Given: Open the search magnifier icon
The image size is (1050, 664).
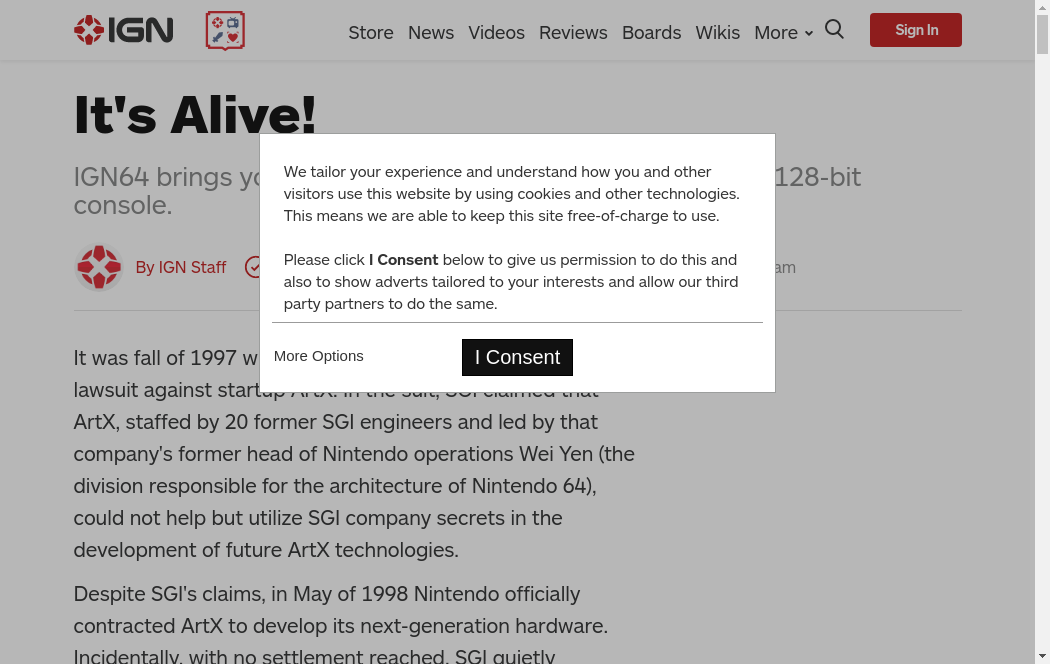Looking at the screenshot, I should pos(834,30).
